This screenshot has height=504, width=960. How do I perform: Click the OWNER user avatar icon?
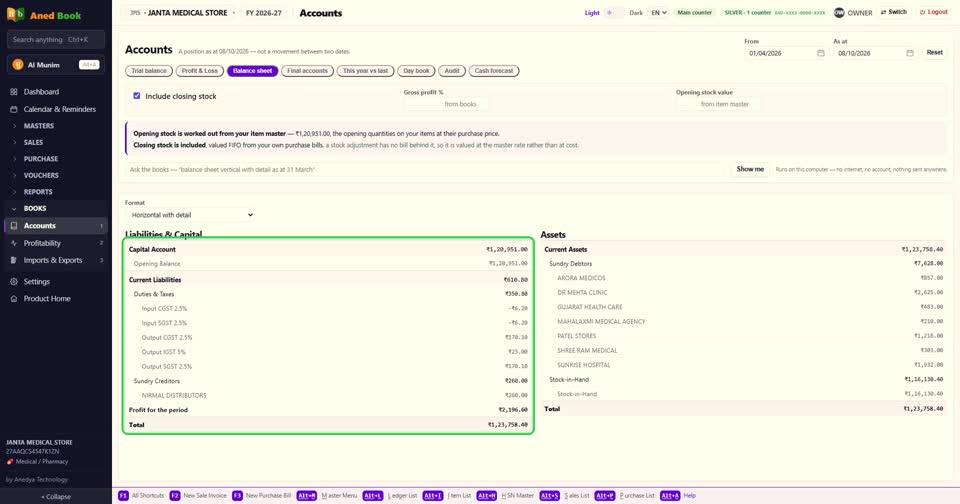click(839, 13)
